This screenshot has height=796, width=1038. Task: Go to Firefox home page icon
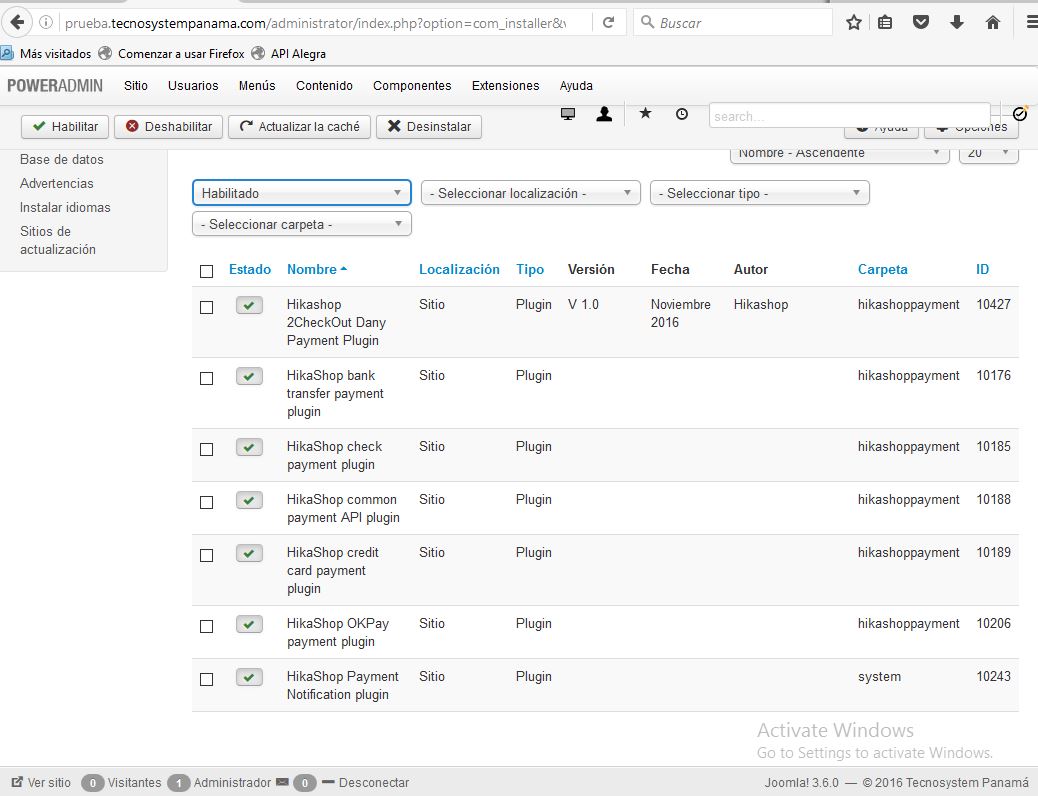pyautogui.click(x=993, y=22)
